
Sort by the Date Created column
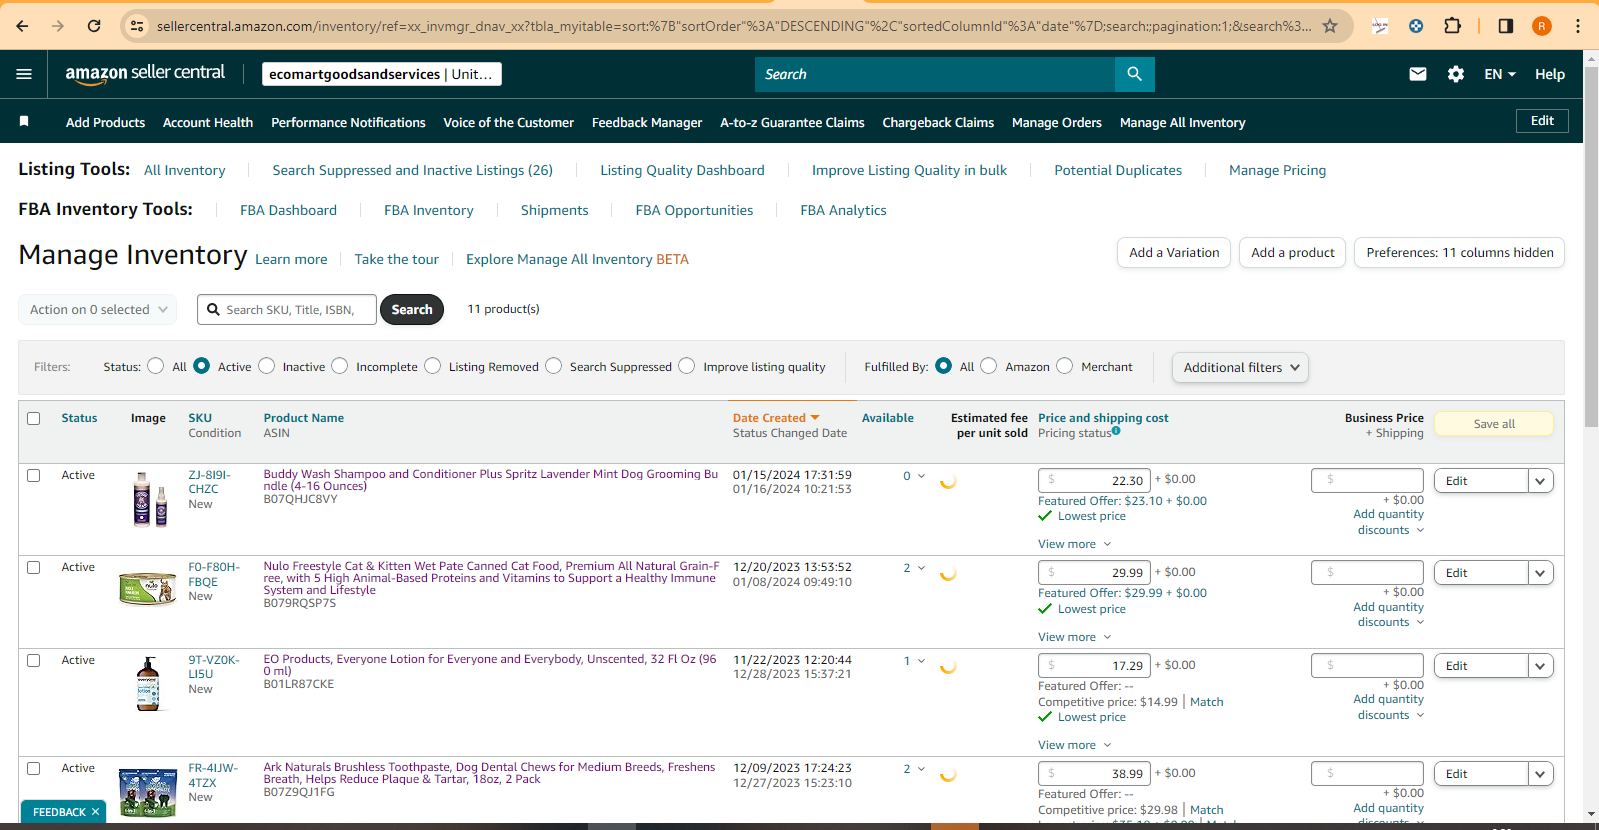coord(775,418)
